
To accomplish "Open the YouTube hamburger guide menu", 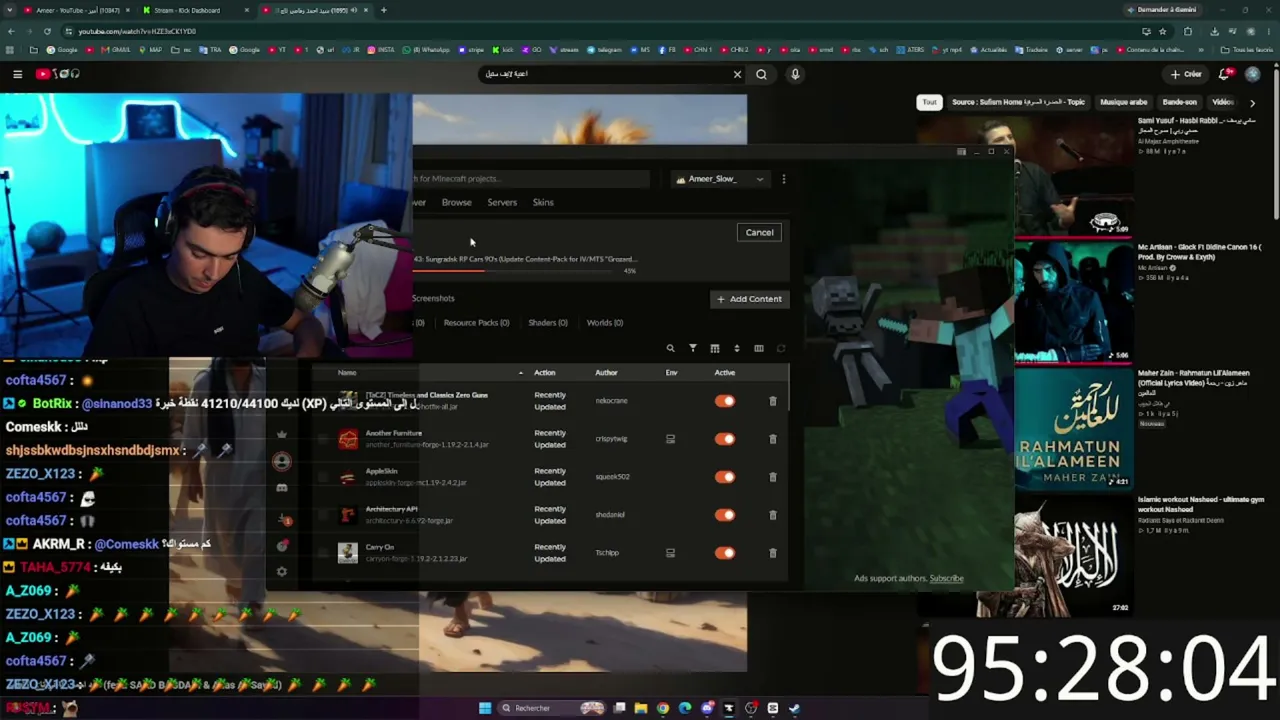I will pos(17,74).
